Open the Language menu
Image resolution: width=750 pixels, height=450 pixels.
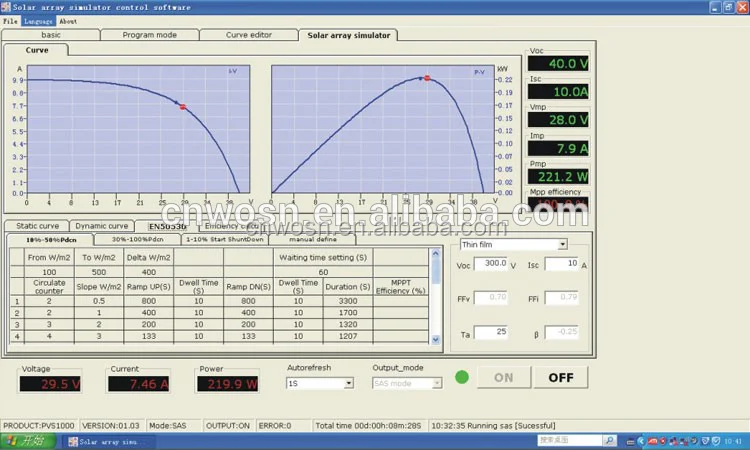click(38, 20)
